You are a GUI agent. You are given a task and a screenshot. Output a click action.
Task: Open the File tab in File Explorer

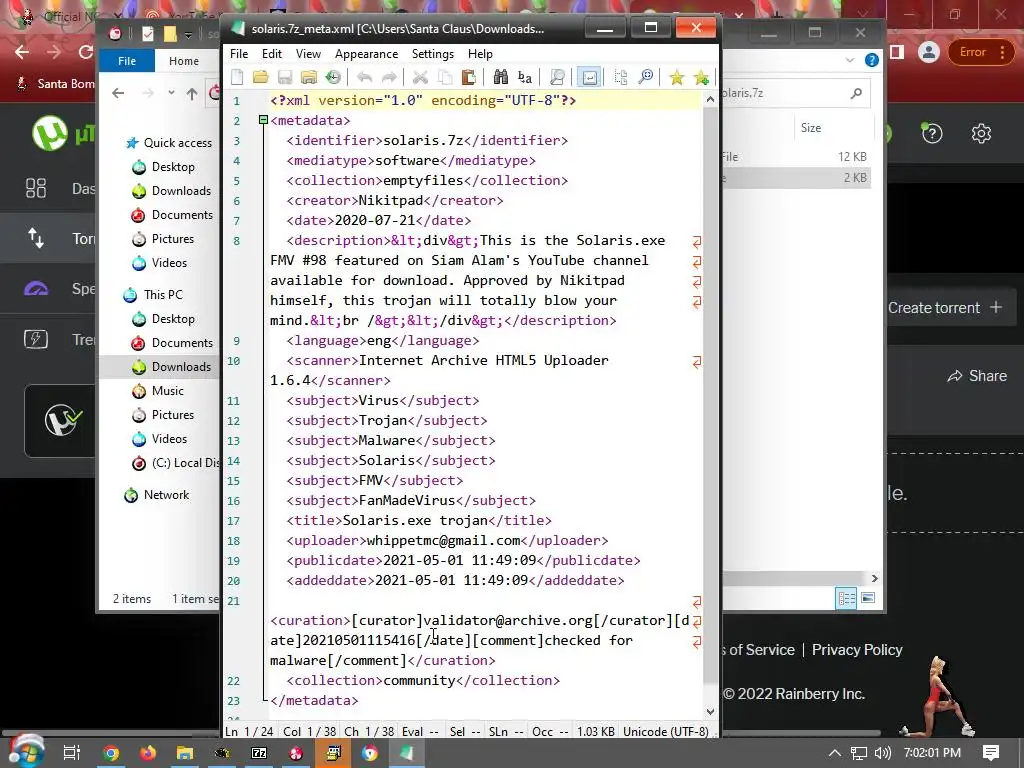point(127,61)
